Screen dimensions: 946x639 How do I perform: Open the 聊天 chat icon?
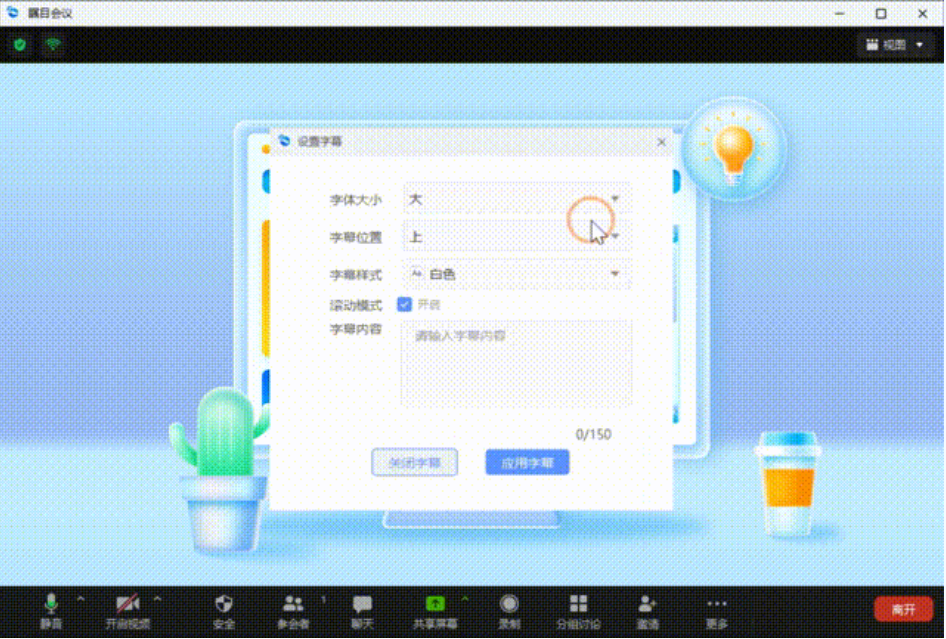pyautogui.click(x=362, y=603)
